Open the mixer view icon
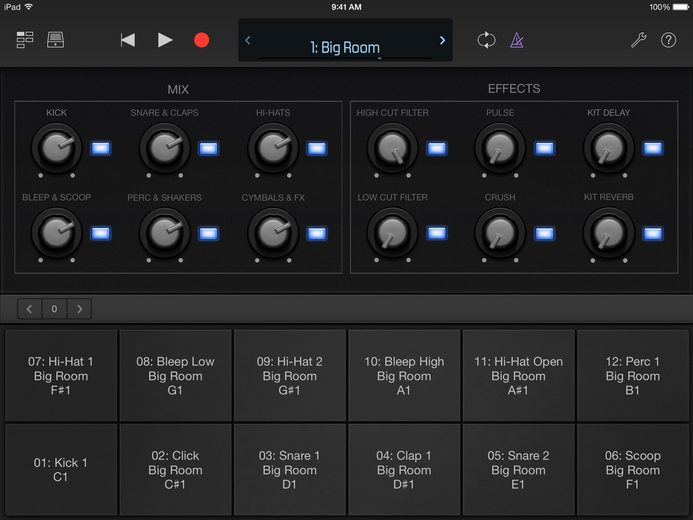 click(25, 40)
